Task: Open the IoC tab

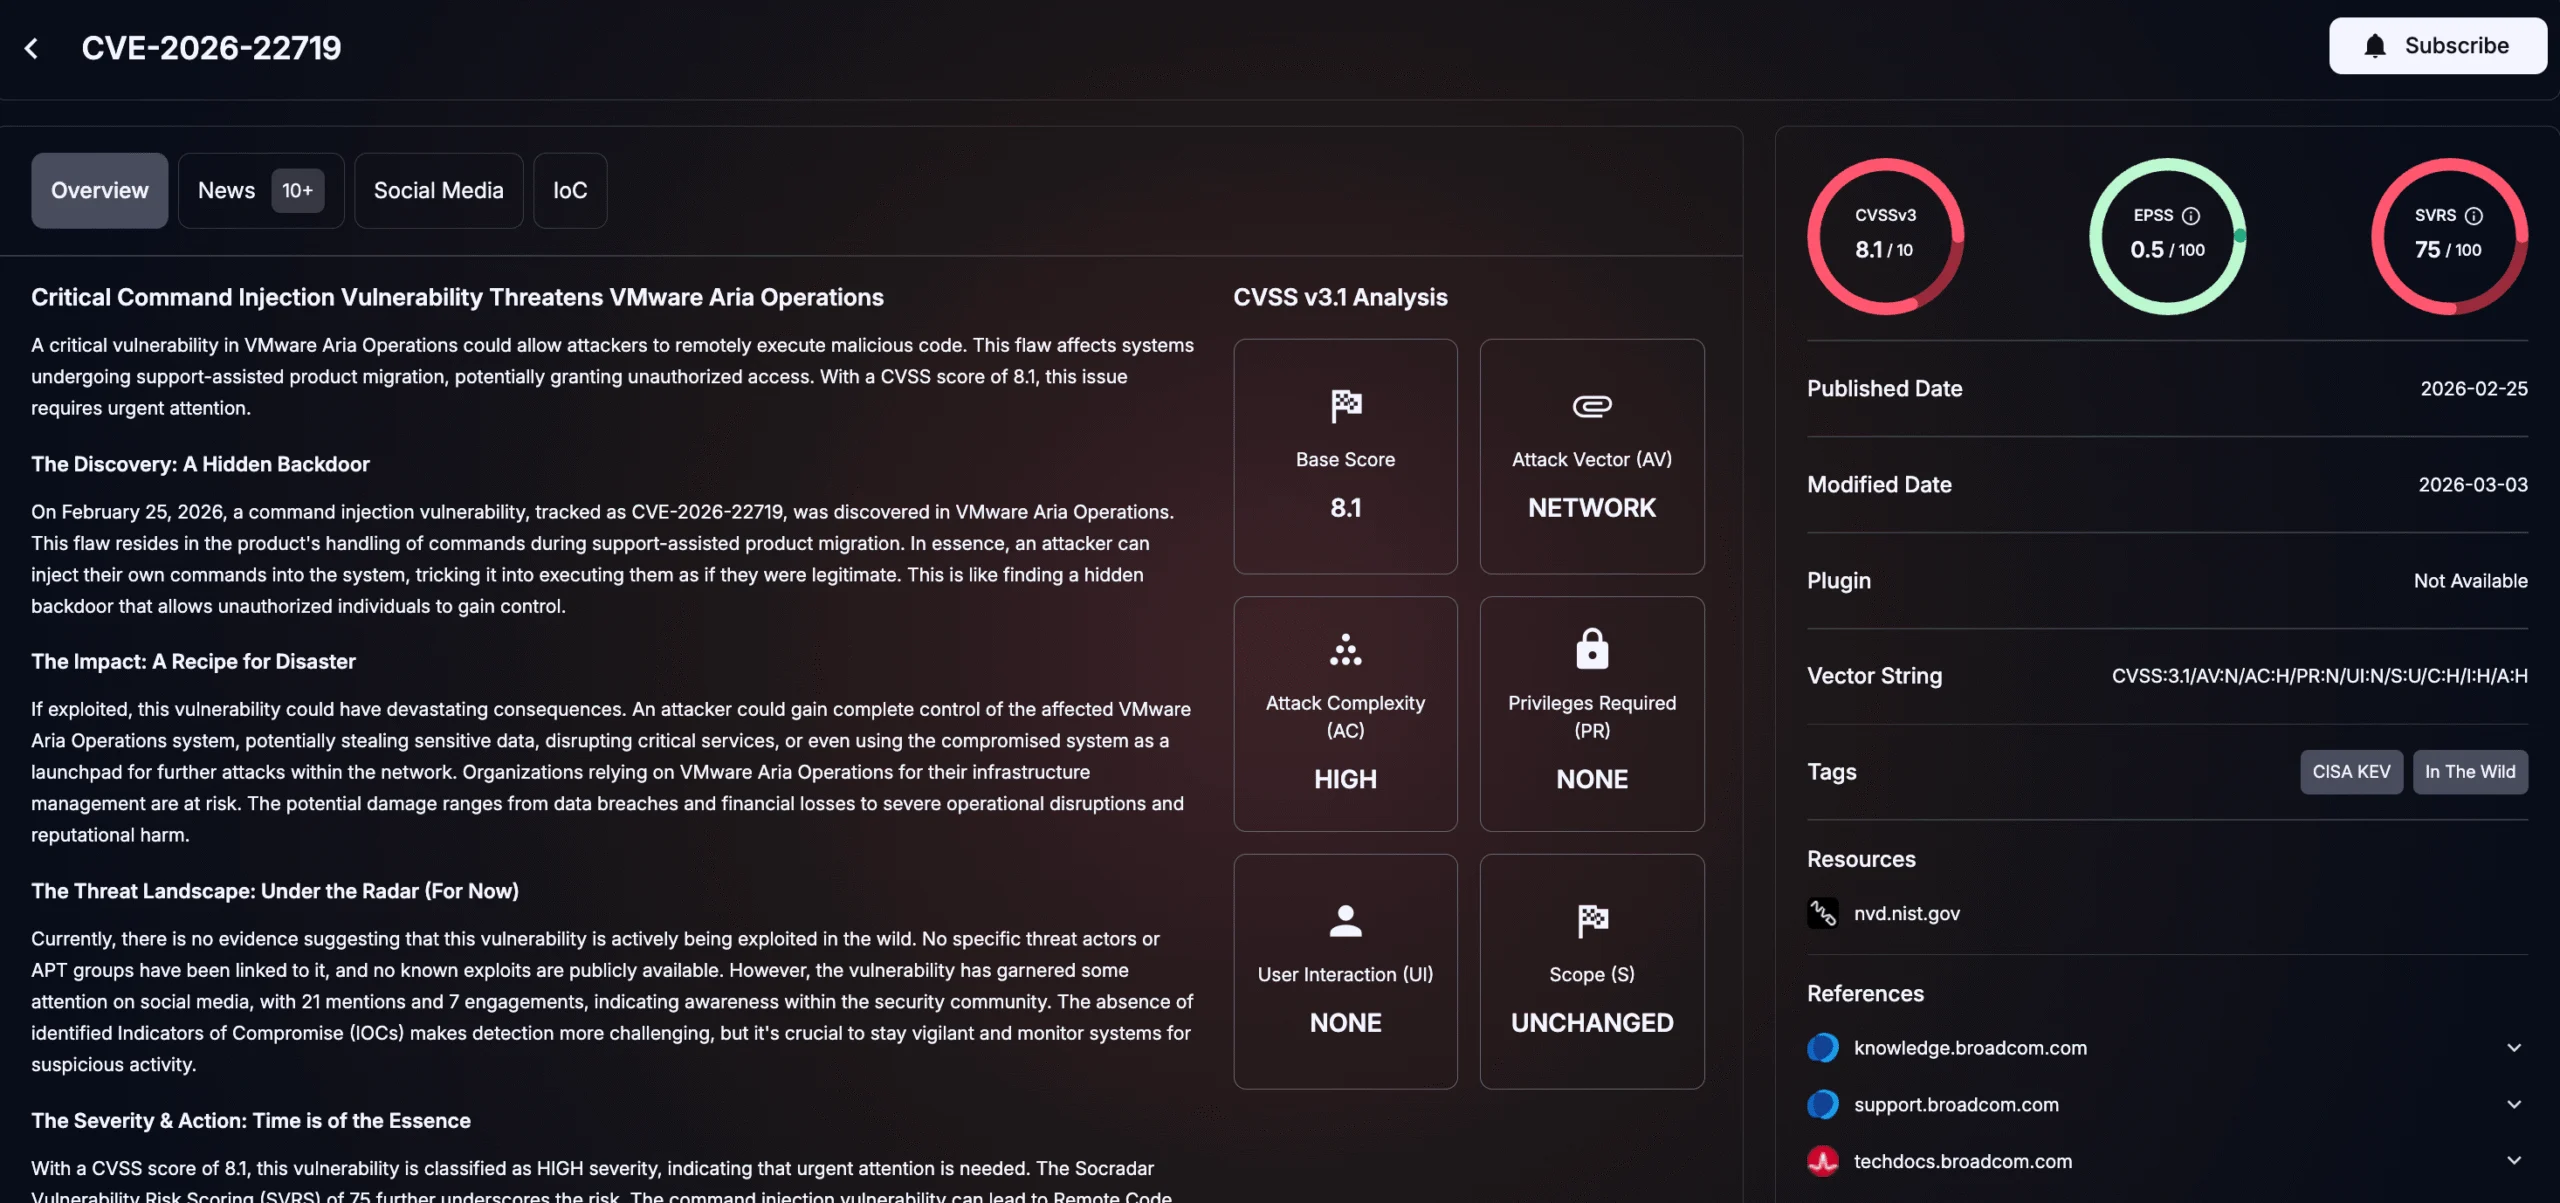Action: (570, 190)
